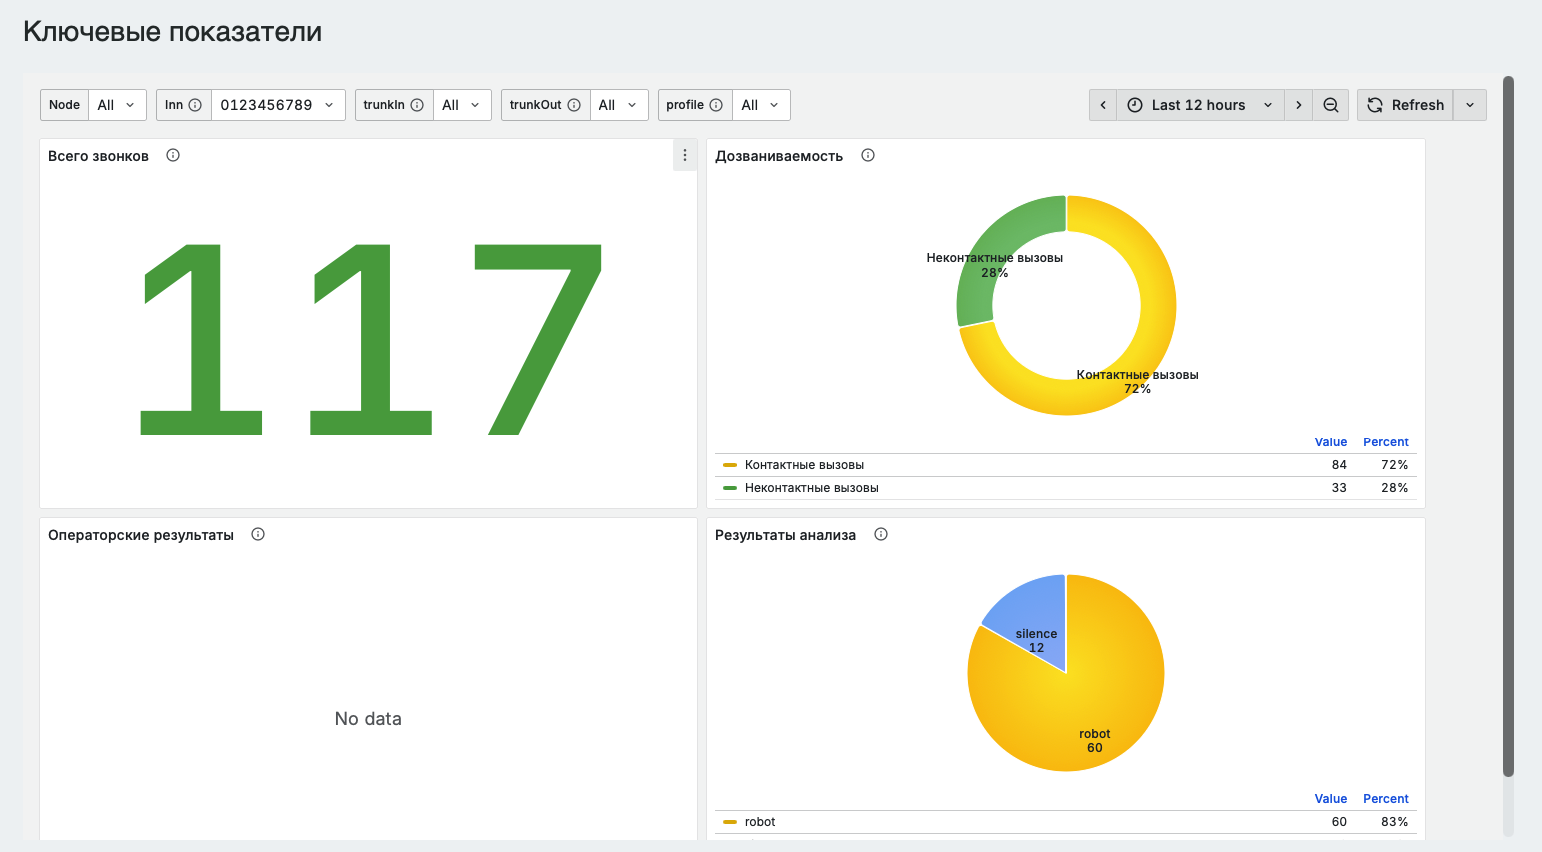
Task: Toggle Неконтактные вызовы legend series
Action: pos(812,488)
